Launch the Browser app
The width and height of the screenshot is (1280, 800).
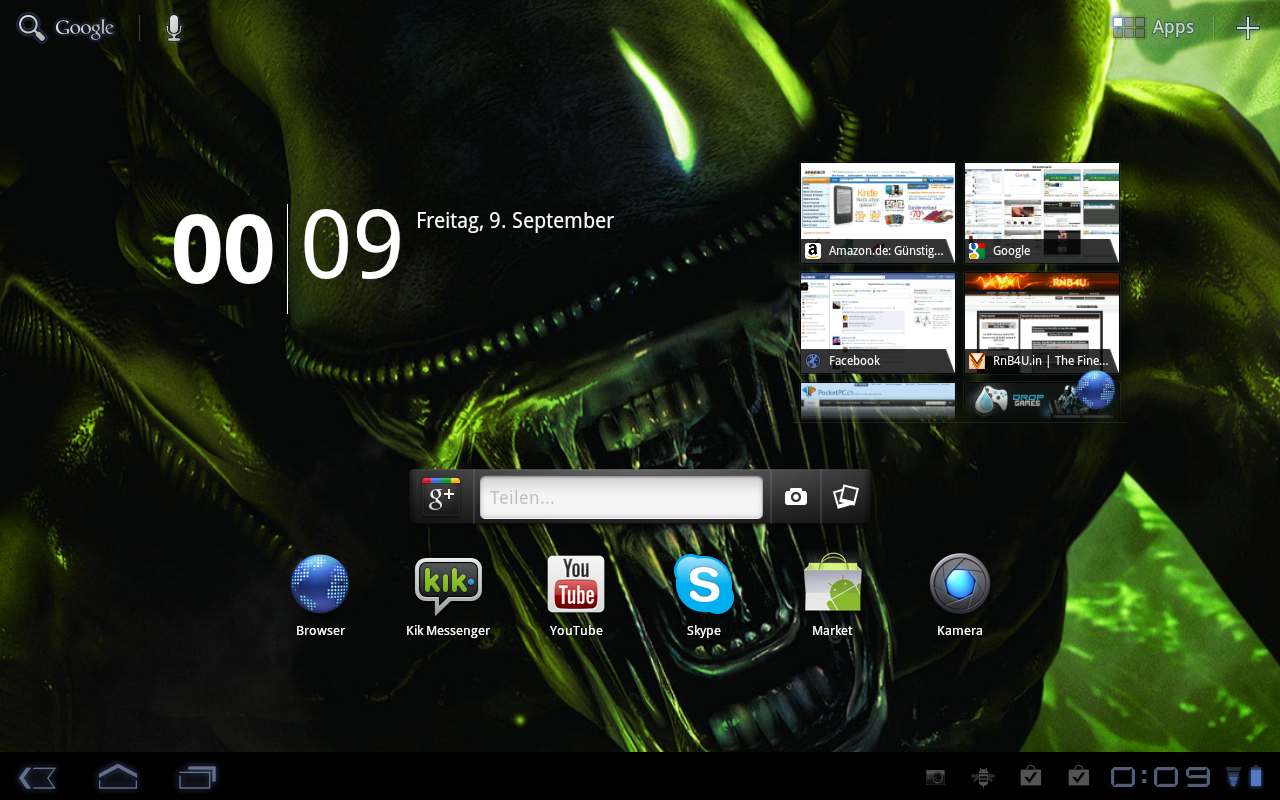tap(320, 596)
